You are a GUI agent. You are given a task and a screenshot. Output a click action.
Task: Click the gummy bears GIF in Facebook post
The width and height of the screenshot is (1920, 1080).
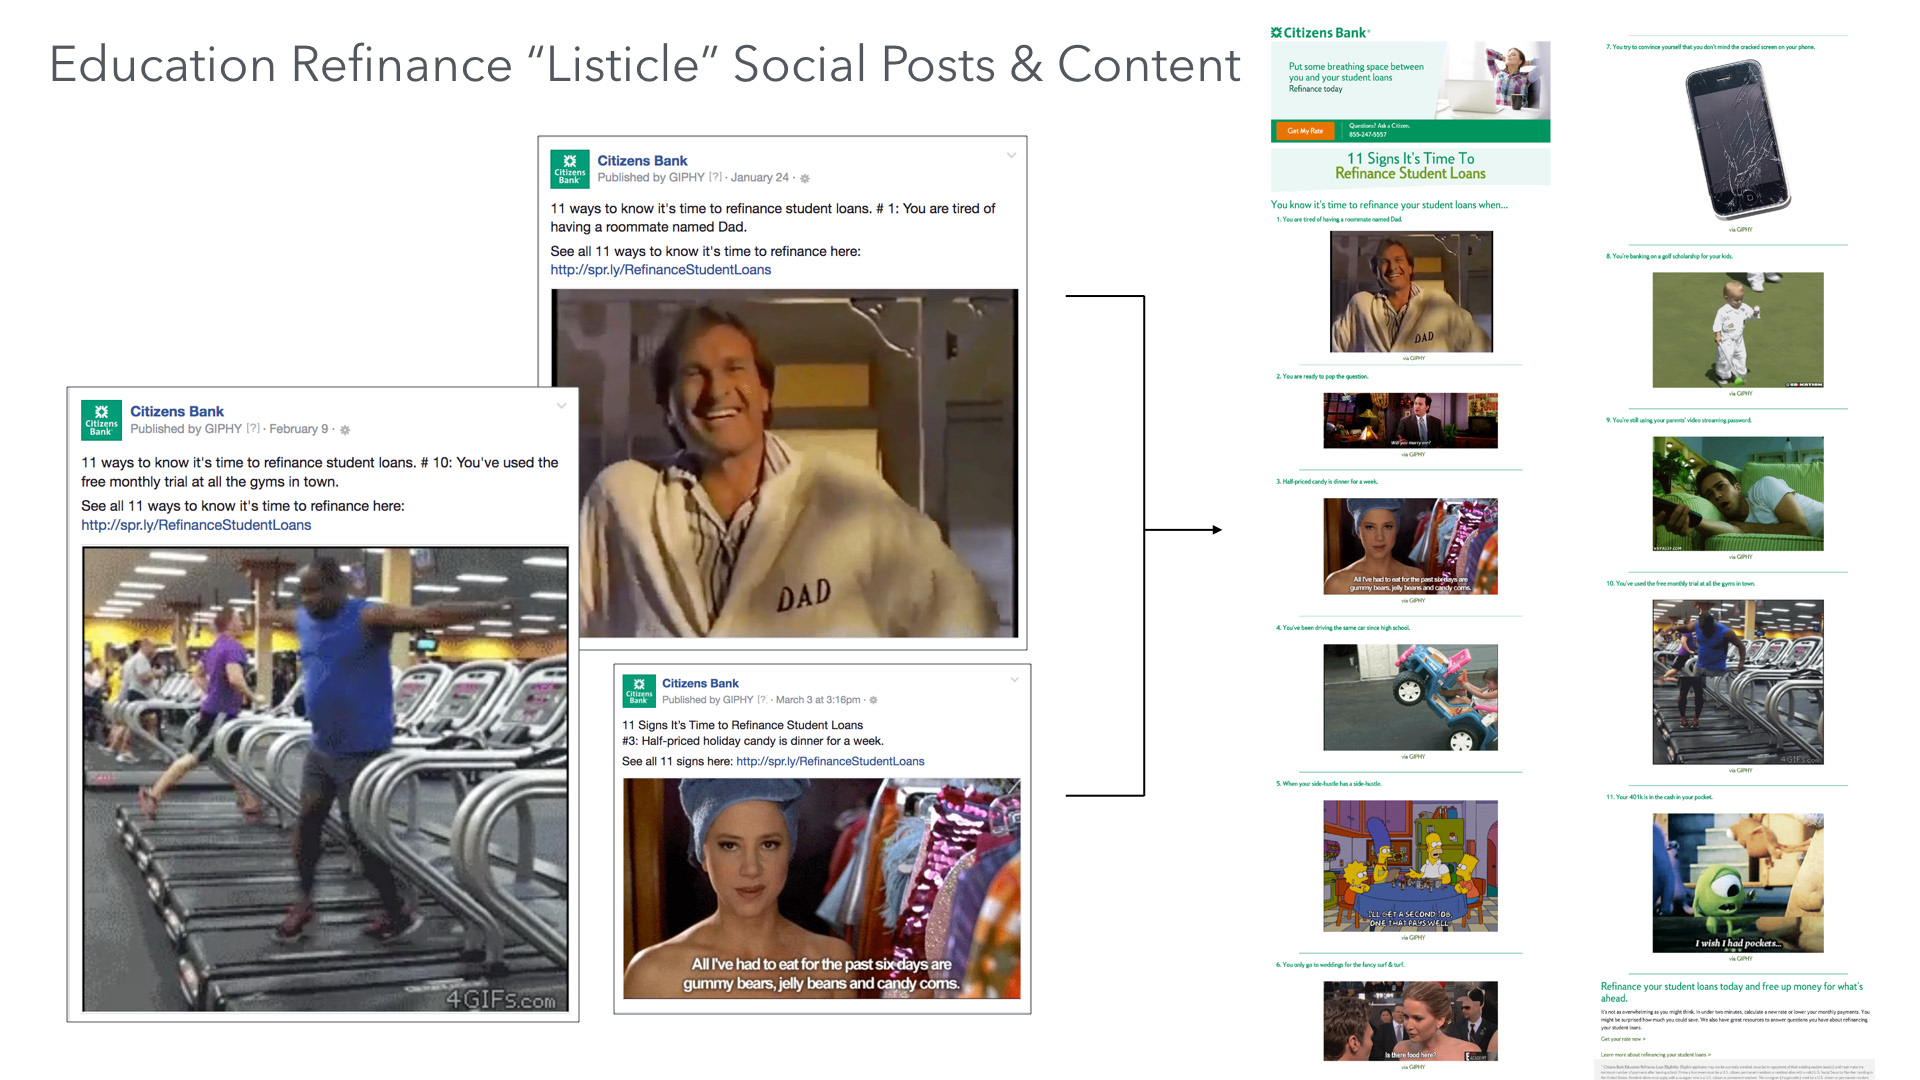[822, 888]
